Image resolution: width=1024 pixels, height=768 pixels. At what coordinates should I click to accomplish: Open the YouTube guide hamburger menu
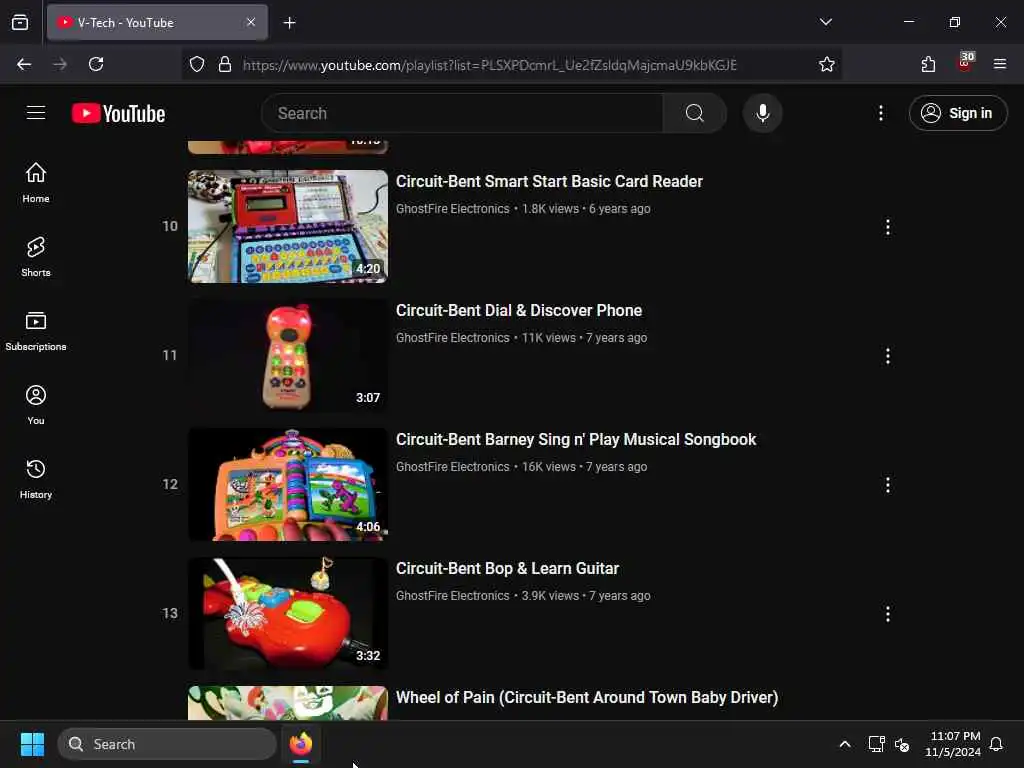click(x=36, y=113)
